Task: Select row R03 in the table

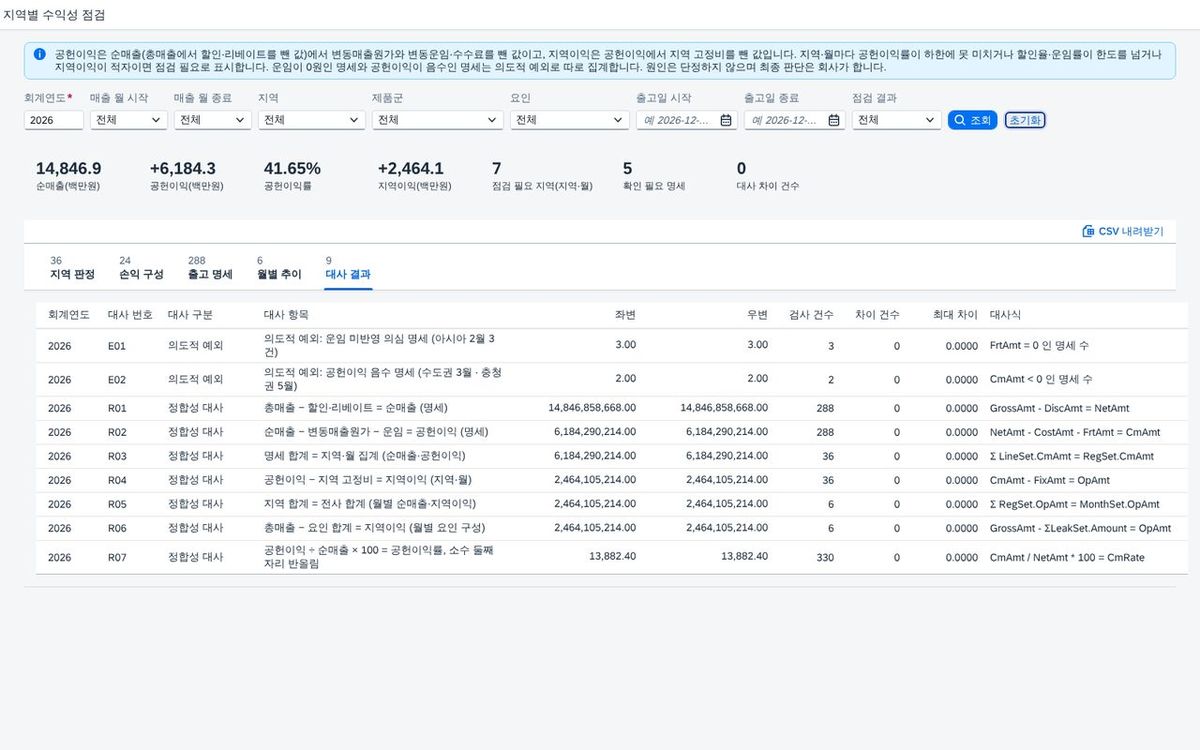Action: tap(612, 456)
